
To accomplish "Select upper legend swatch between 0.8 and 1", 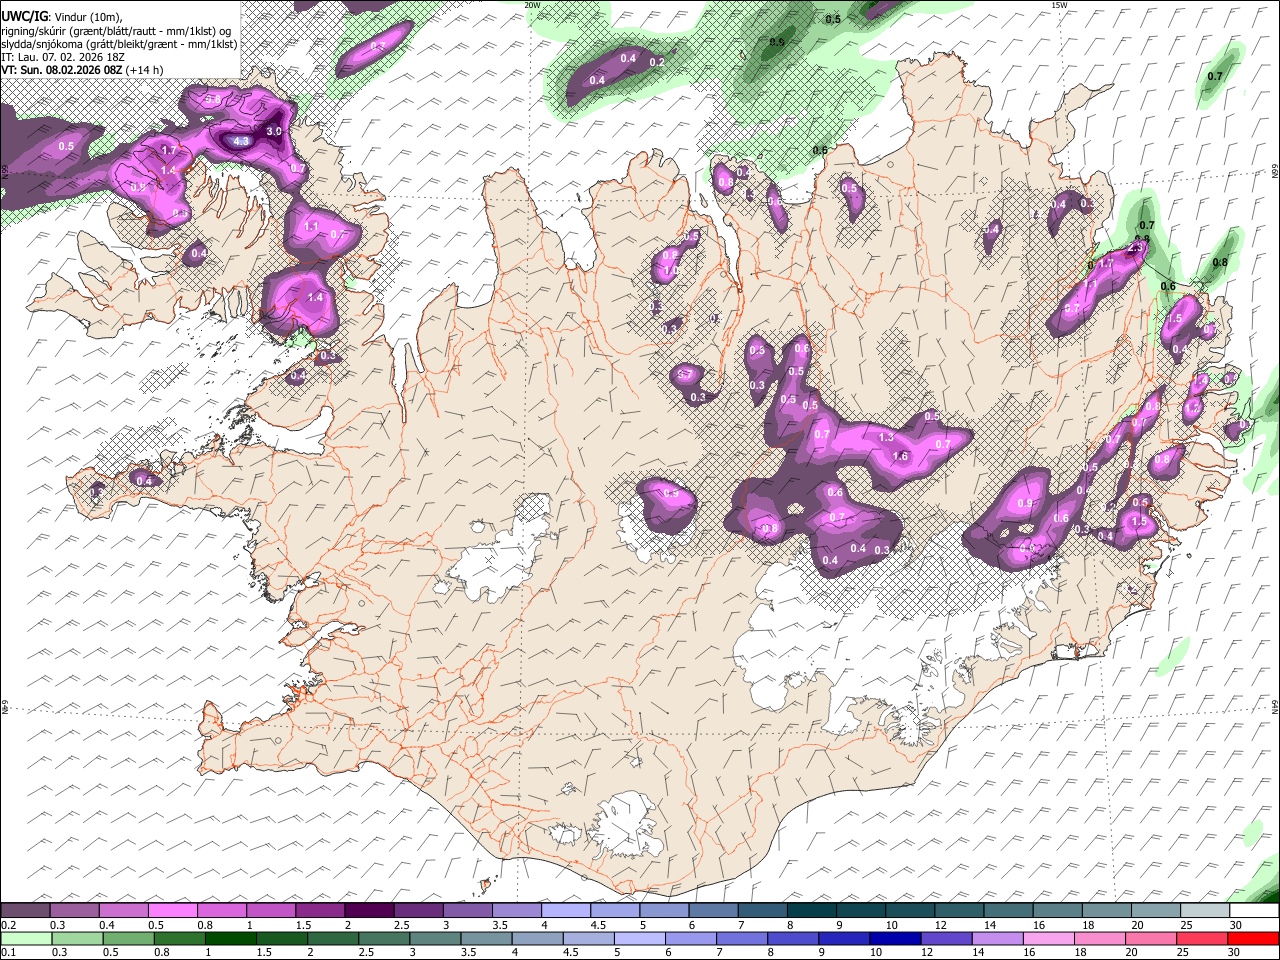I will [x=222, y=911].
